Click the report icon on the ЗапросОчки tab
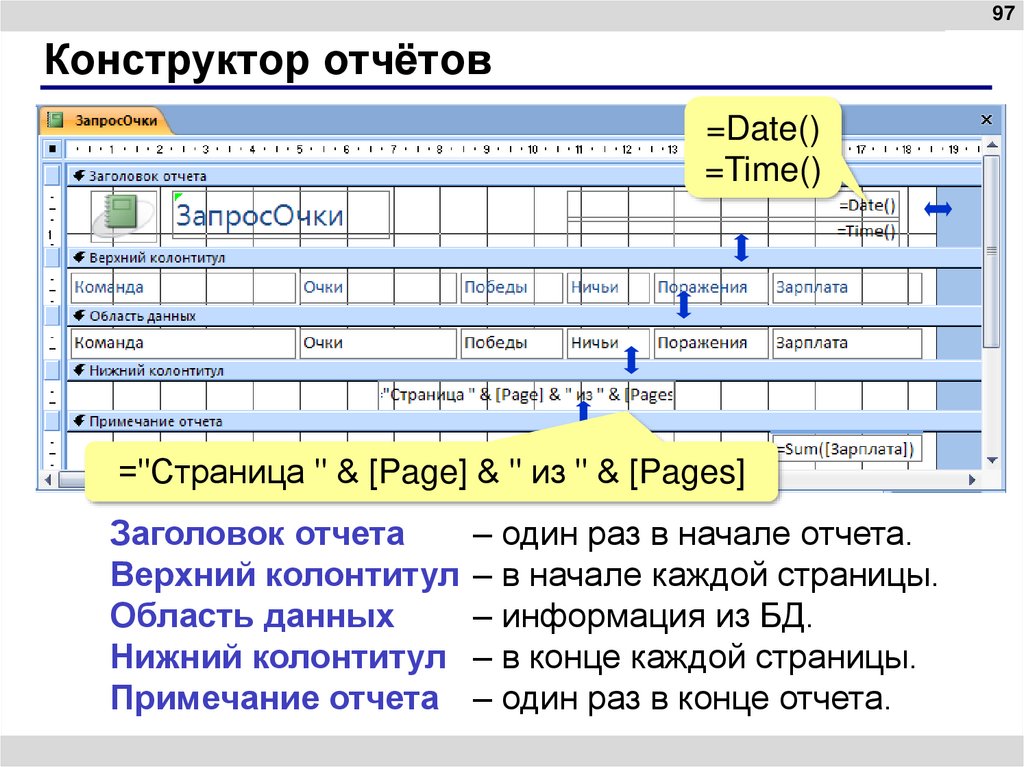The height and width of the screenshot is (767, 1024). [x=54, y=119]
